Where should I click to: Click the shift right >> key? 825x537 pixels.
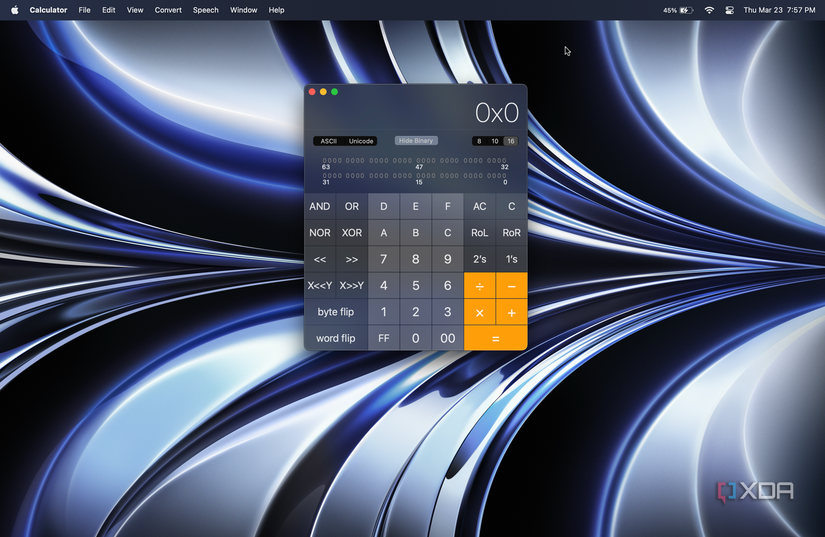tap(352, 259)
